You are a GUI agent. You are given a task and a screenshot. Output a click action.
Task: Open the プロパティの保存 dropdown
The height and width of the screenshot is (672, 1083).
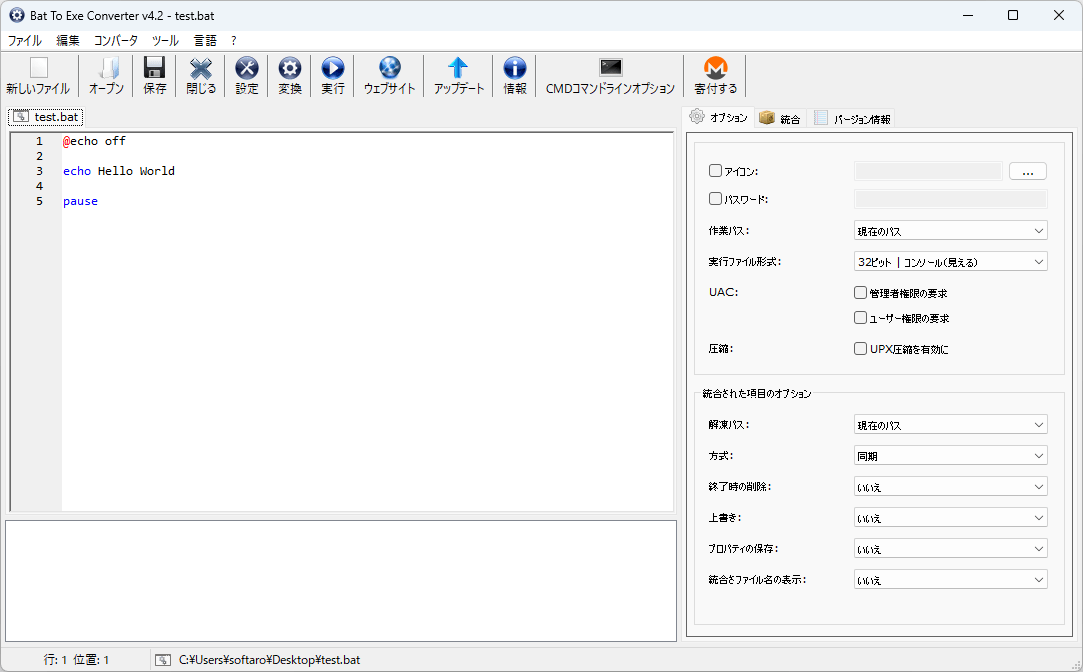[950, 549]
